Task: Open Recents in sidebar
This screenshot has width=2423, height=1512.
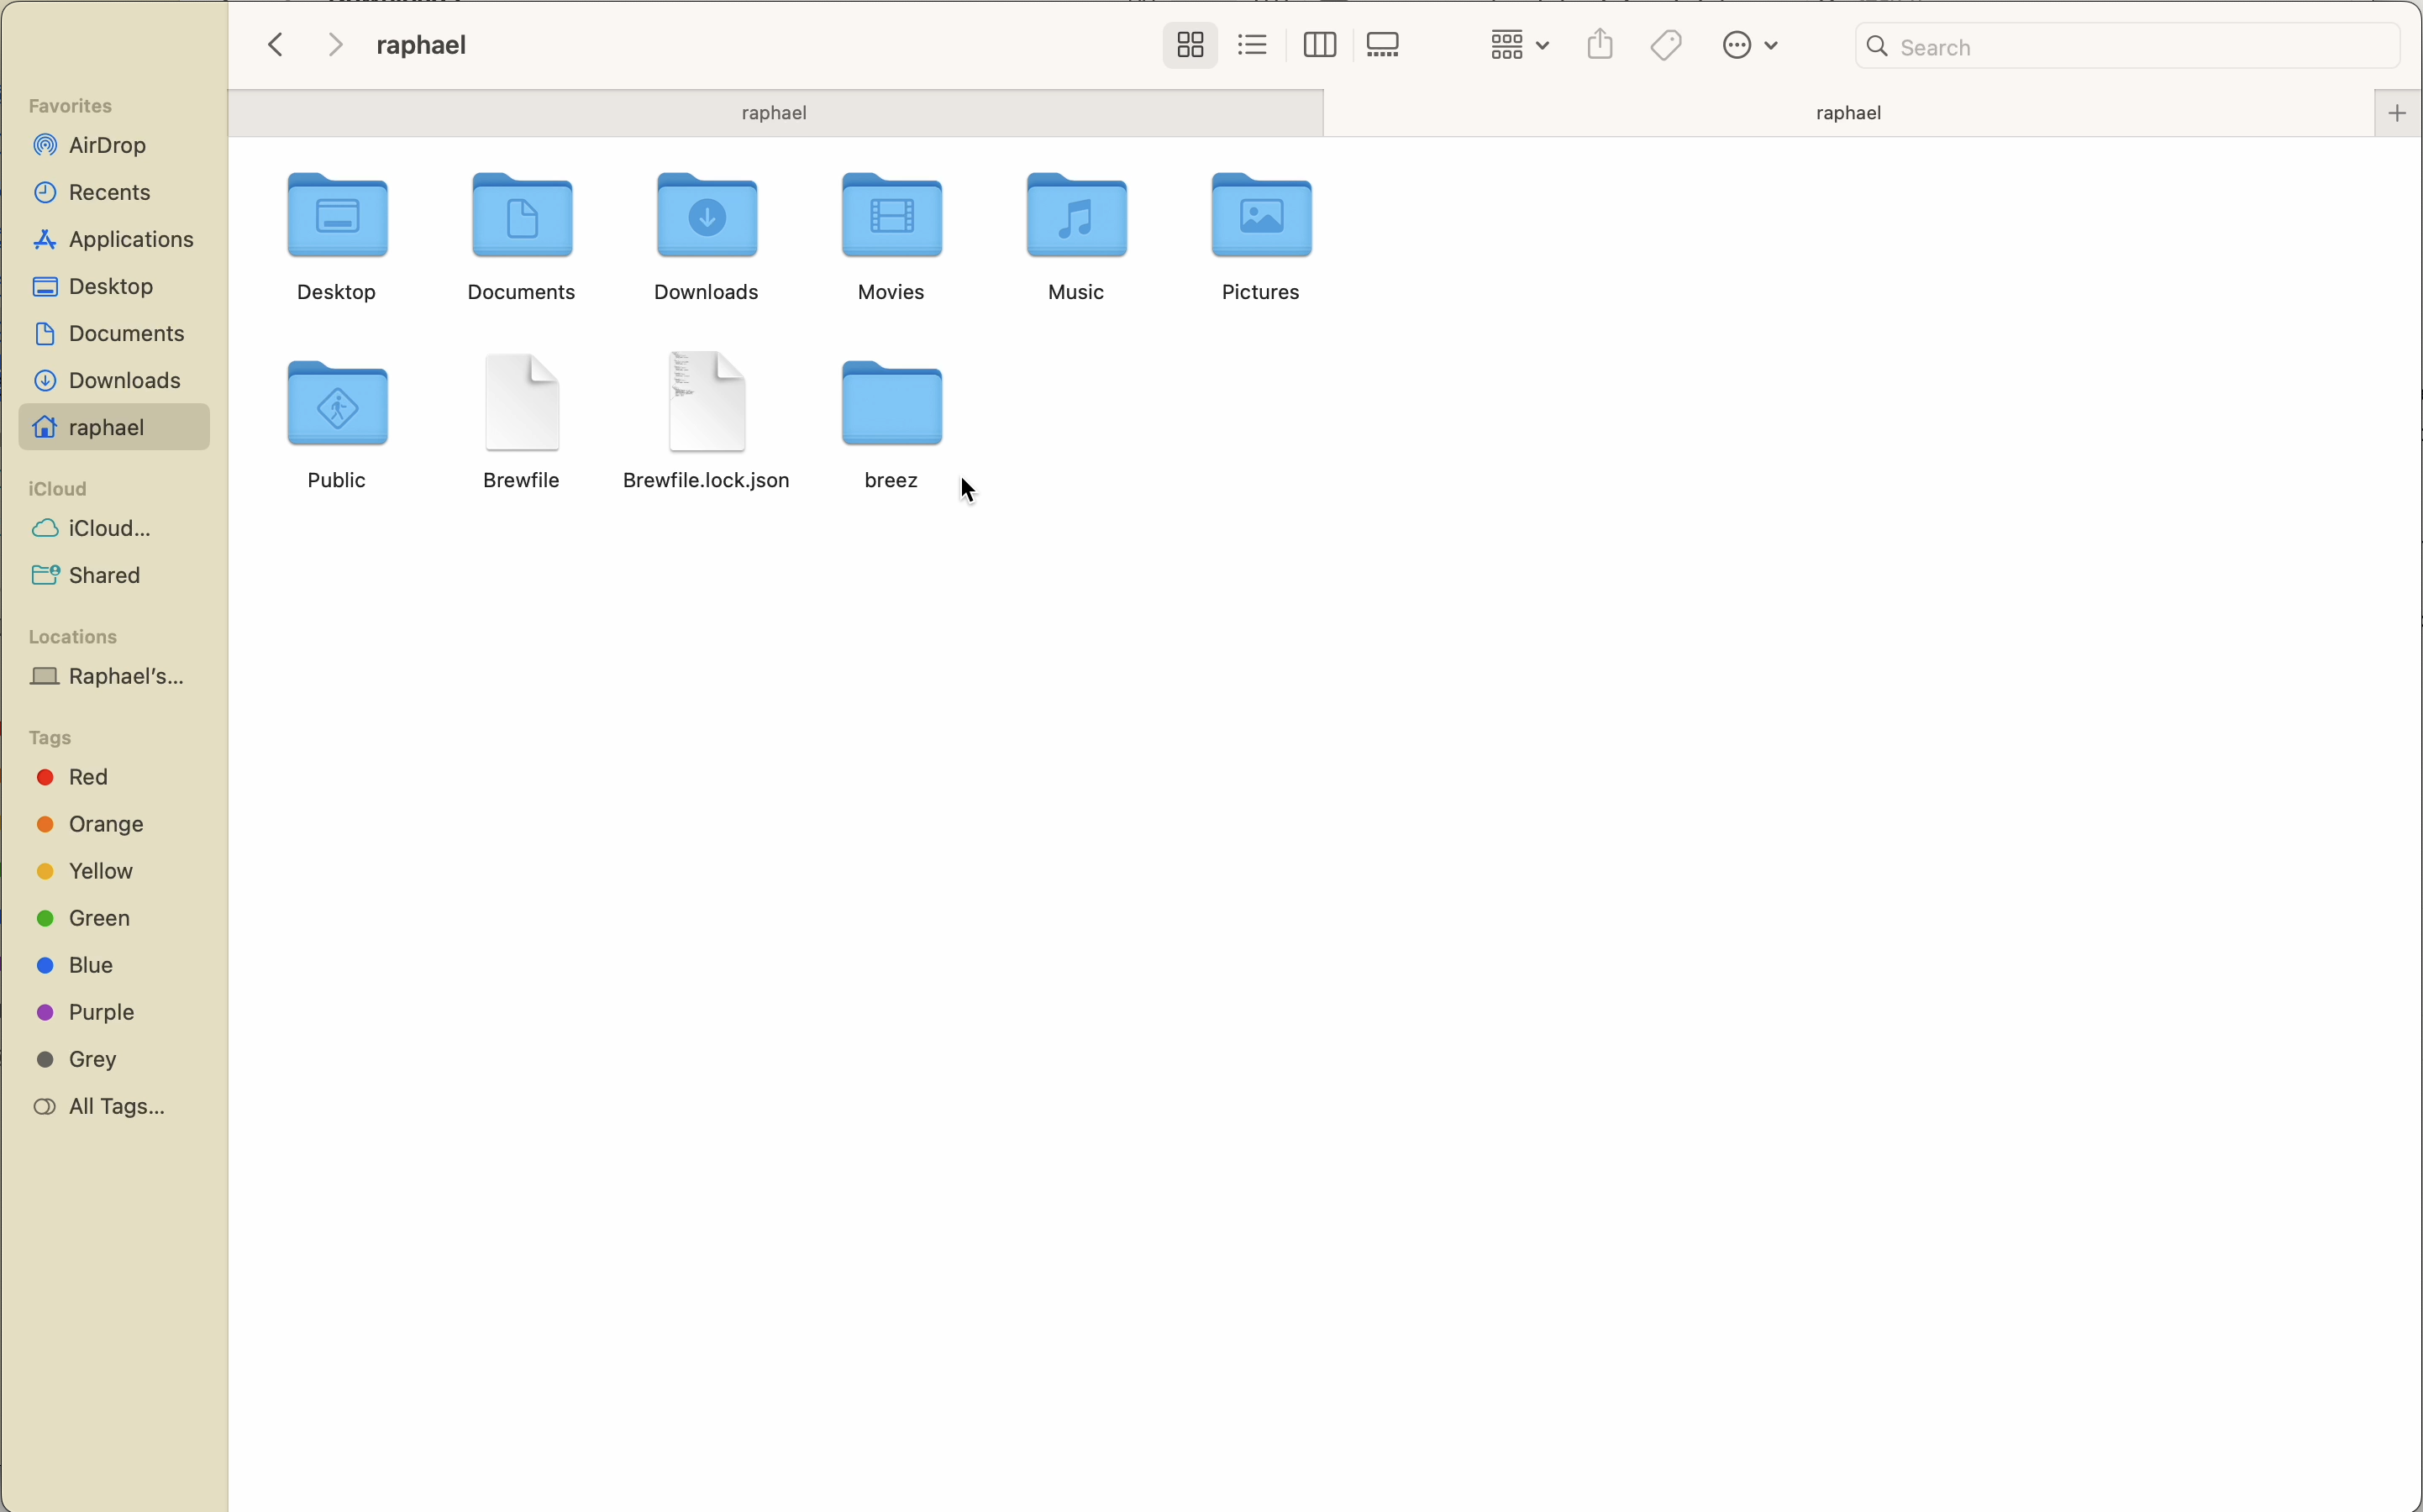Action: (x=114, y=193)
